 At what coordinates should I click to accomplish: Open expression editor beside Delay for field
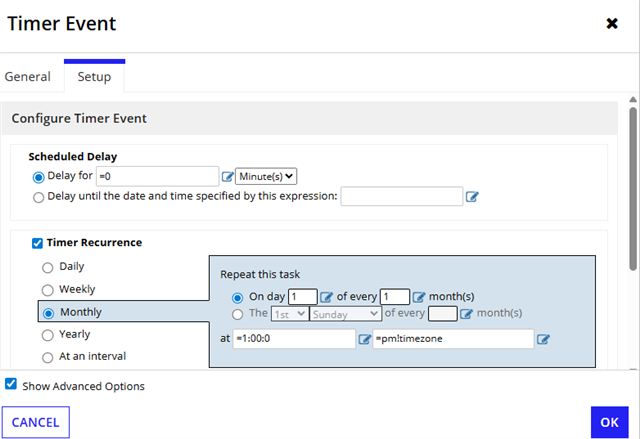226,177
